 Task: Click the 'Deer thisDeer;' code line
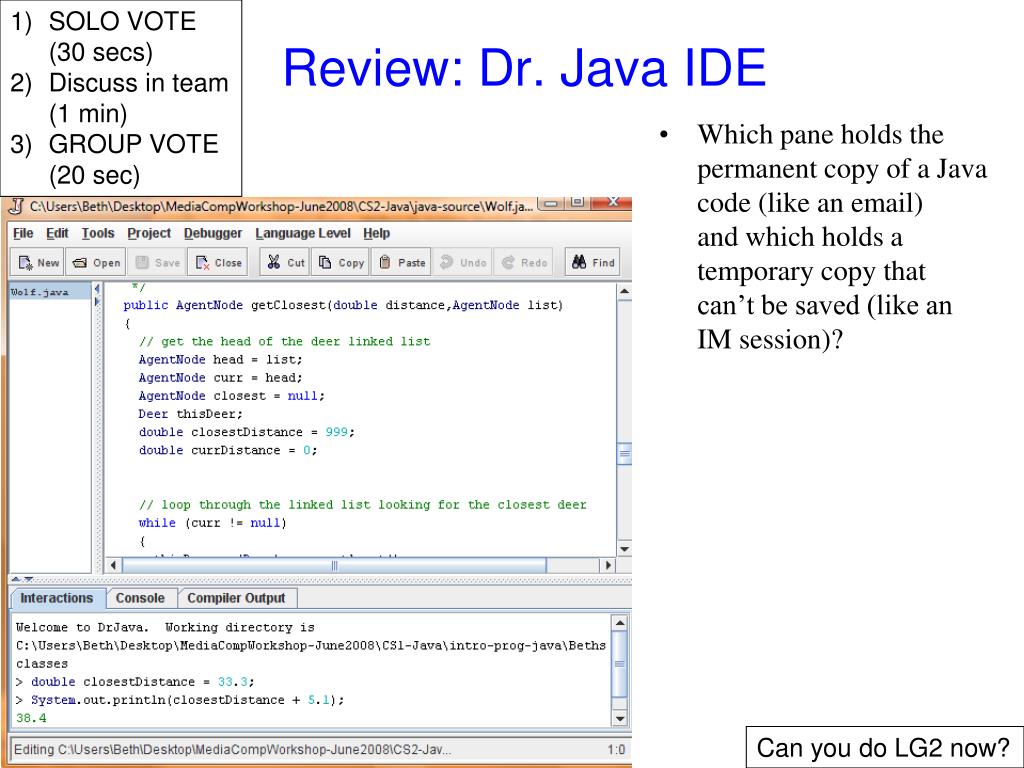(190, 414)
